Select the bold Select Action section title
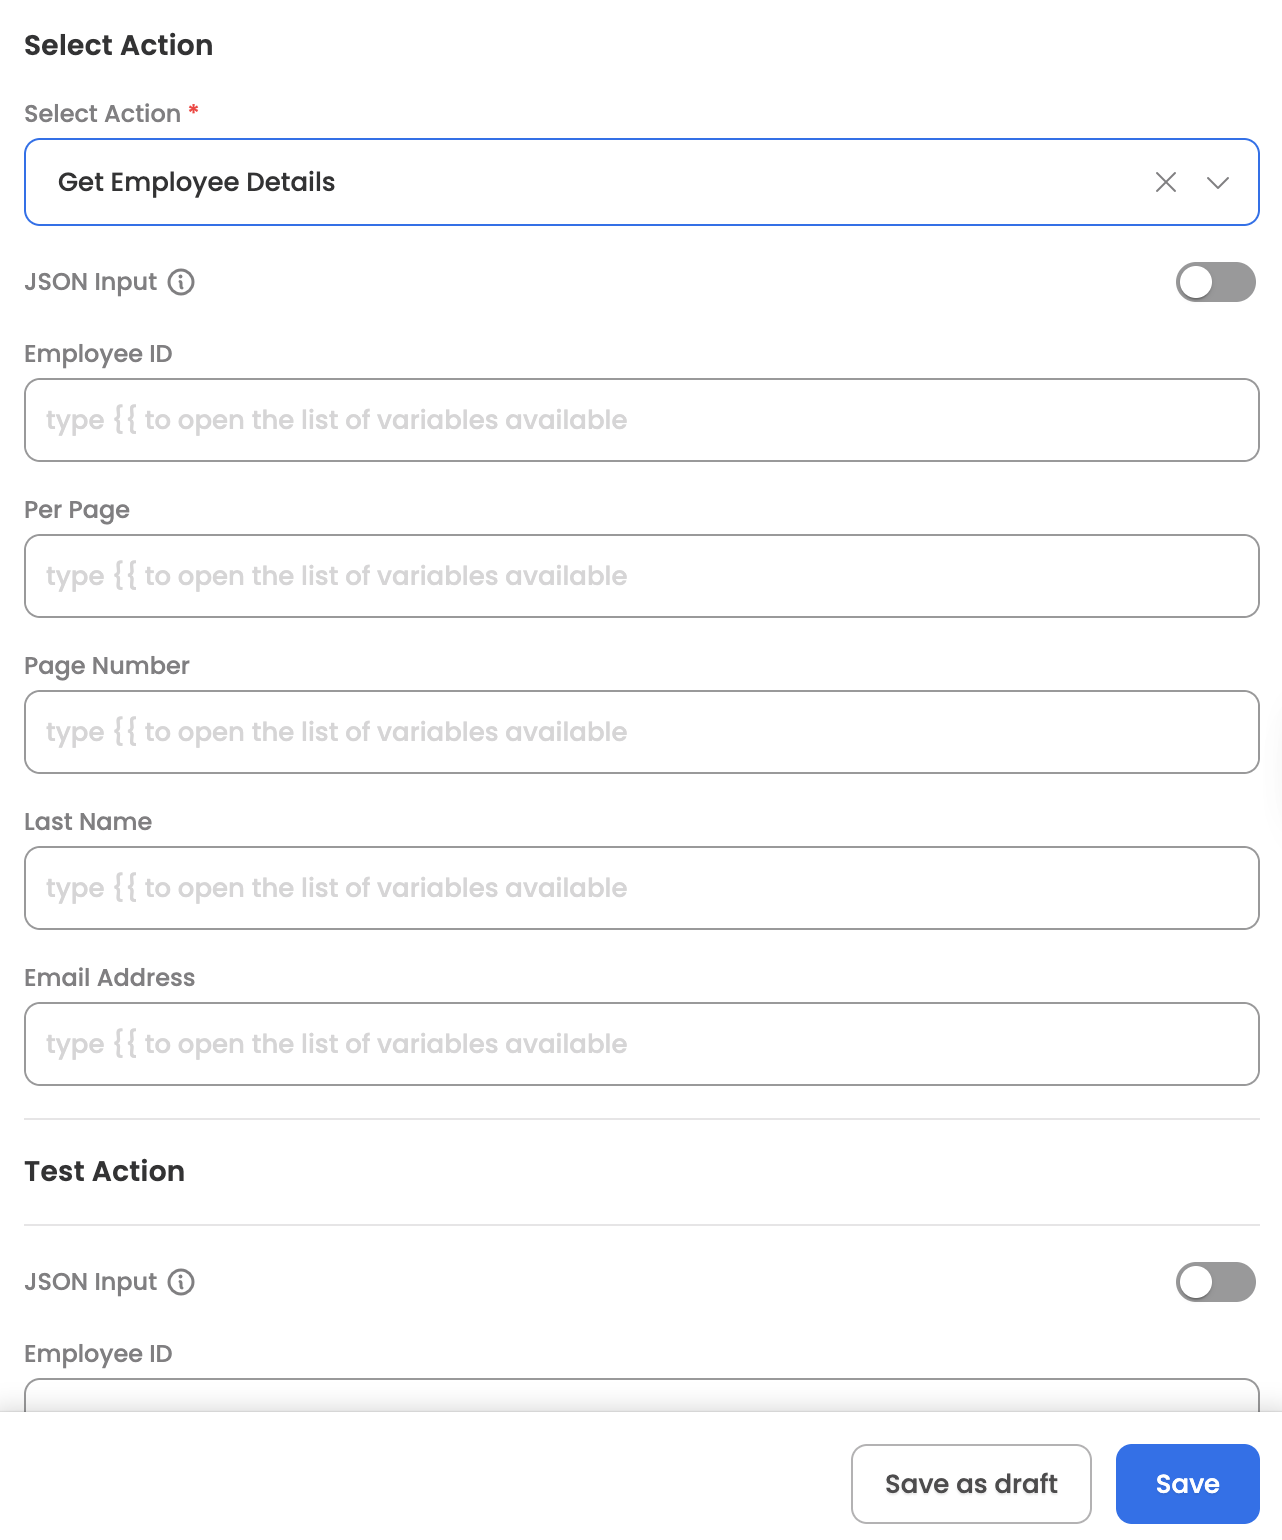The image size is (1282, 1540). point(119,45)
